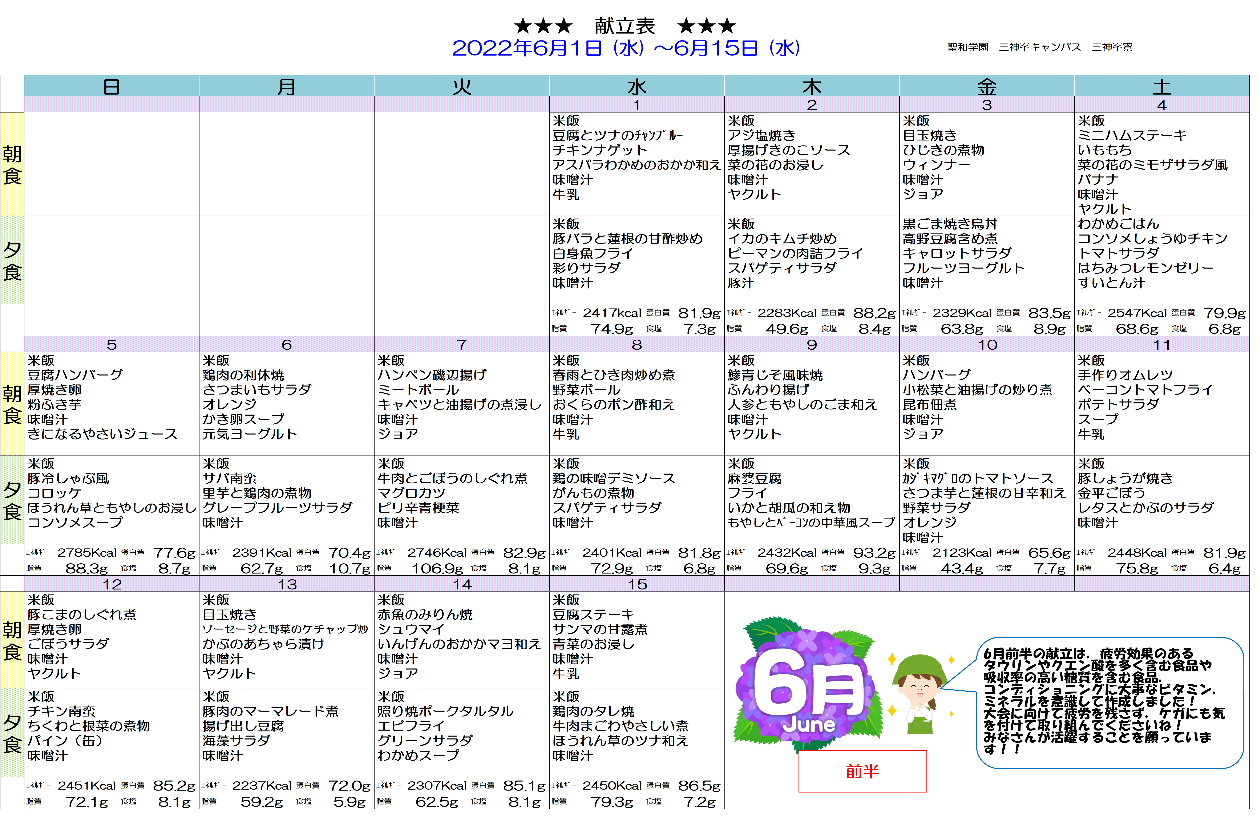Select the 水 column header
Screen dimensions: 1259x826
tap(637, 86)
